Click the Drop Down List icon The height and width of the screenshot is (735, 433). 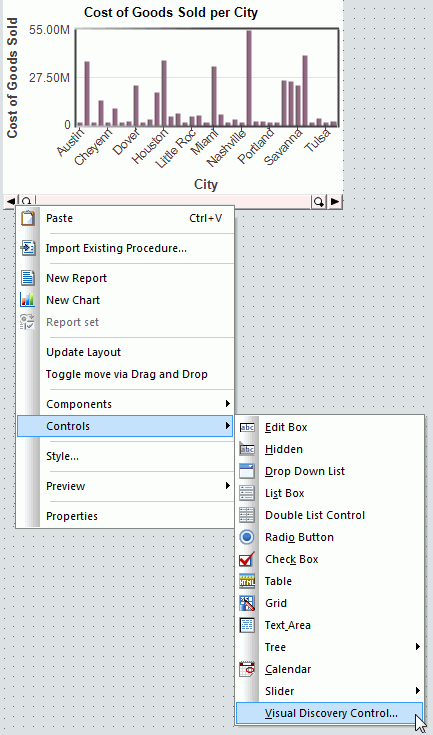[x=247, y=471]
